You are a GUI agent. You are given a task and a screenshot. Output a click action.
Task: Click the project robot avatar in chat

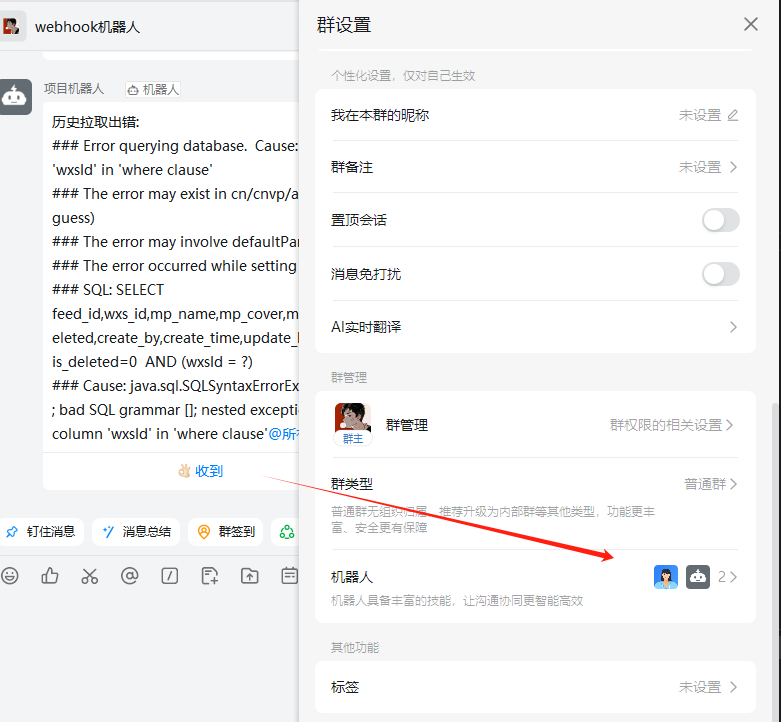16,97
